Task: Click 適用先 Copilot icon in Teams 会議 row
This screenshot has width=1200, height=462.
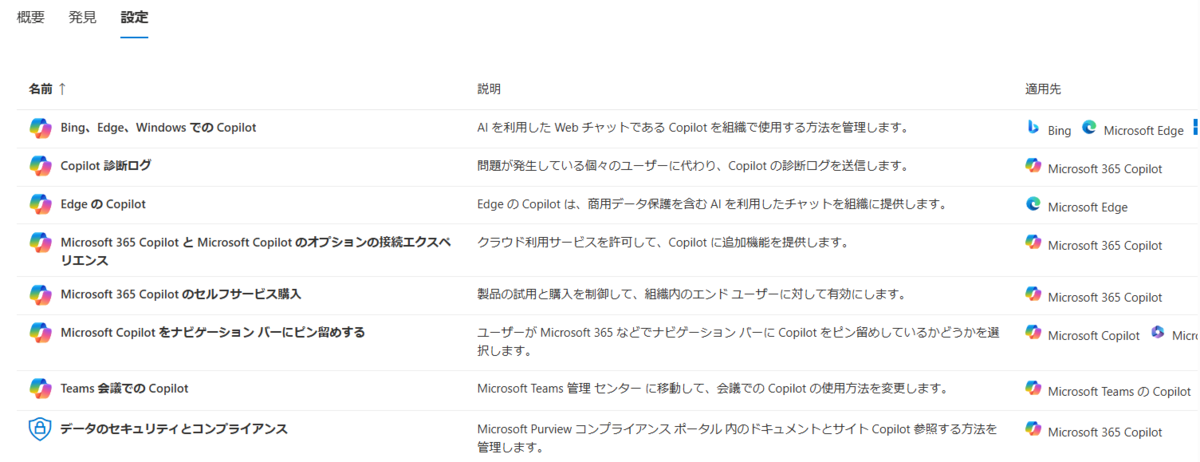Action: coord(1033,388)
